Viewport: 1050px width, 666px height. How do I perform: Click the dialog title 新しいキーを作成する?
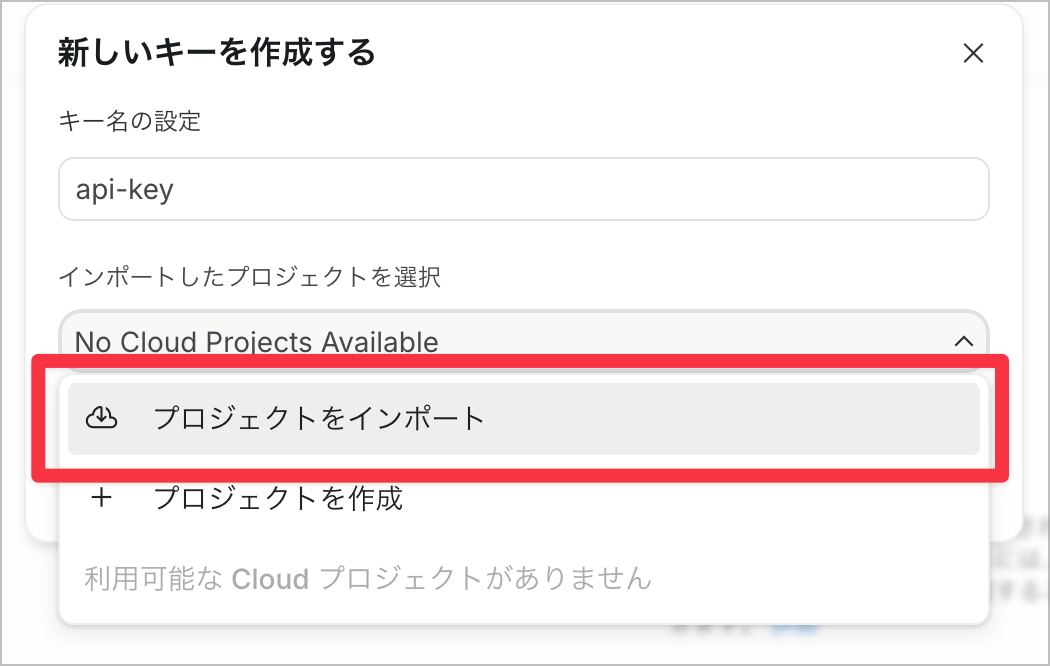click(x=217, y=52)
